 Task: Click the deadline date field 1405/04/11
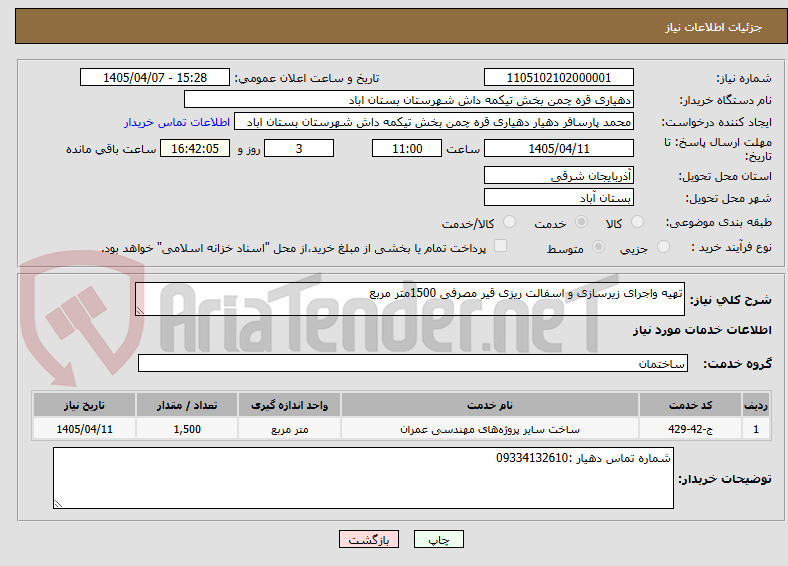click(x=559, y=148)
